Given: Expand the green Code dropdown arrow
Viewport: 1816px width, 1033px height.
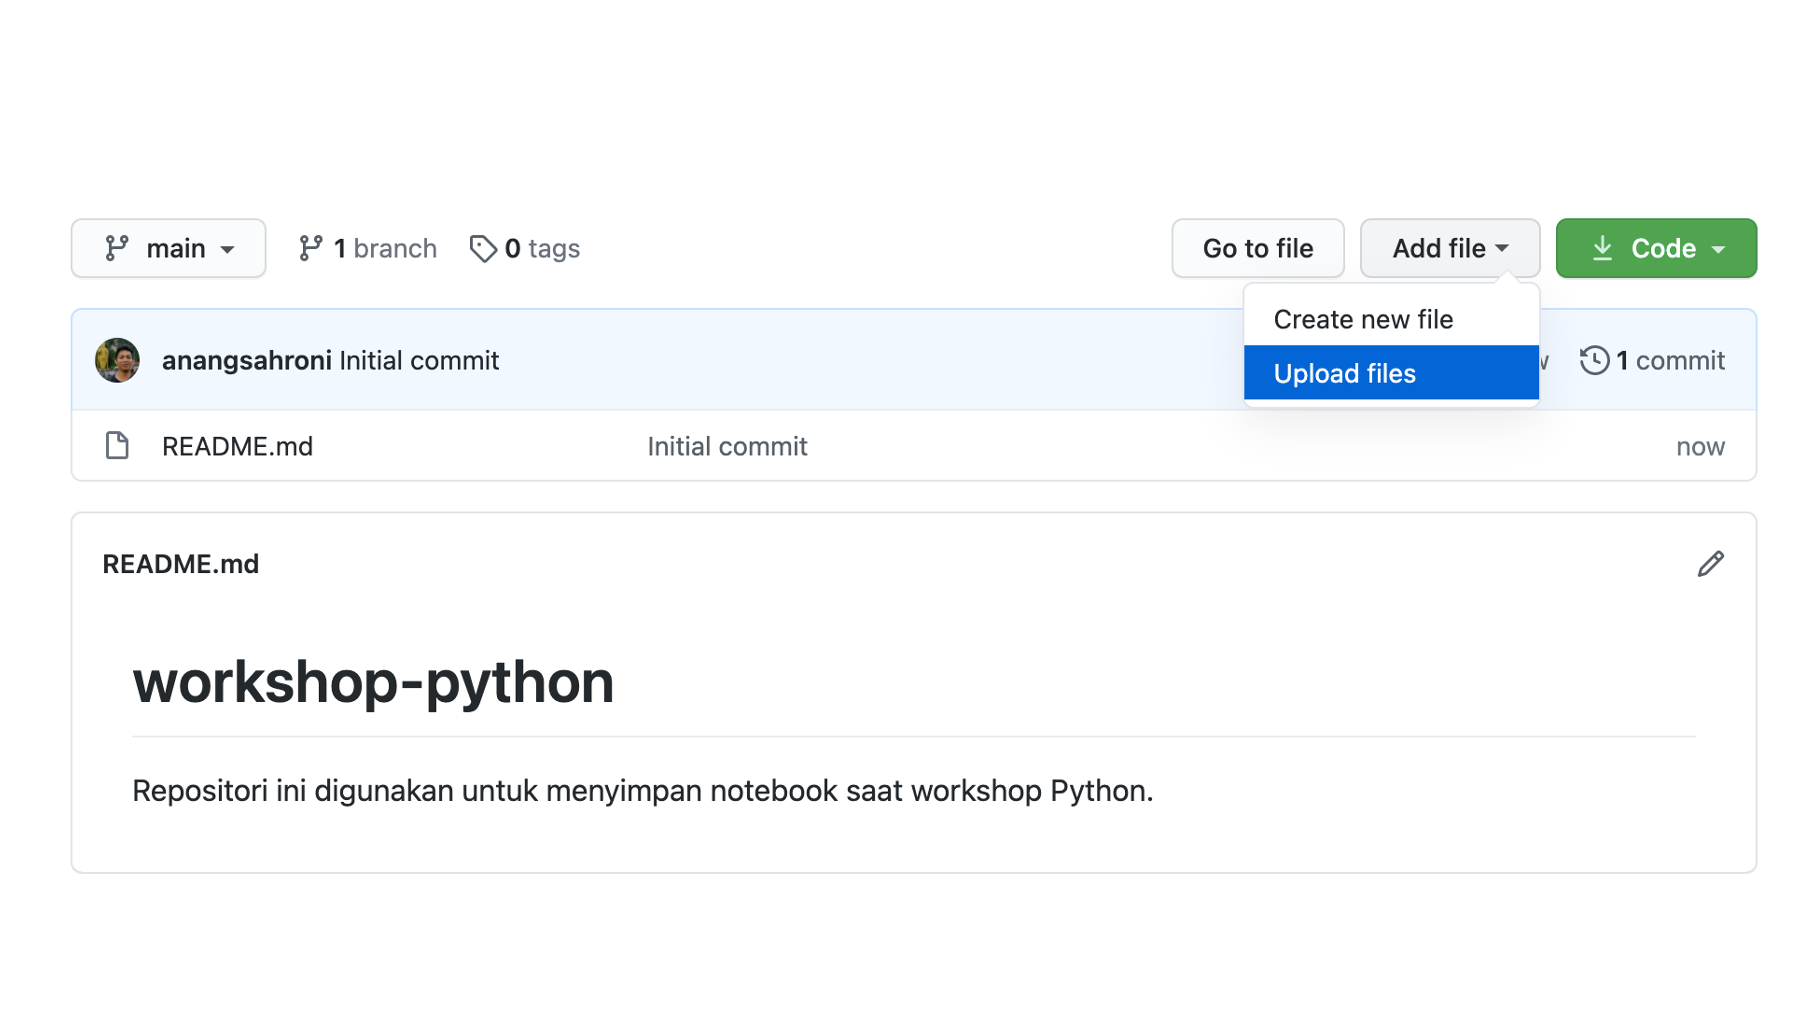Looking at the screenshot, I should (1719, 249).
